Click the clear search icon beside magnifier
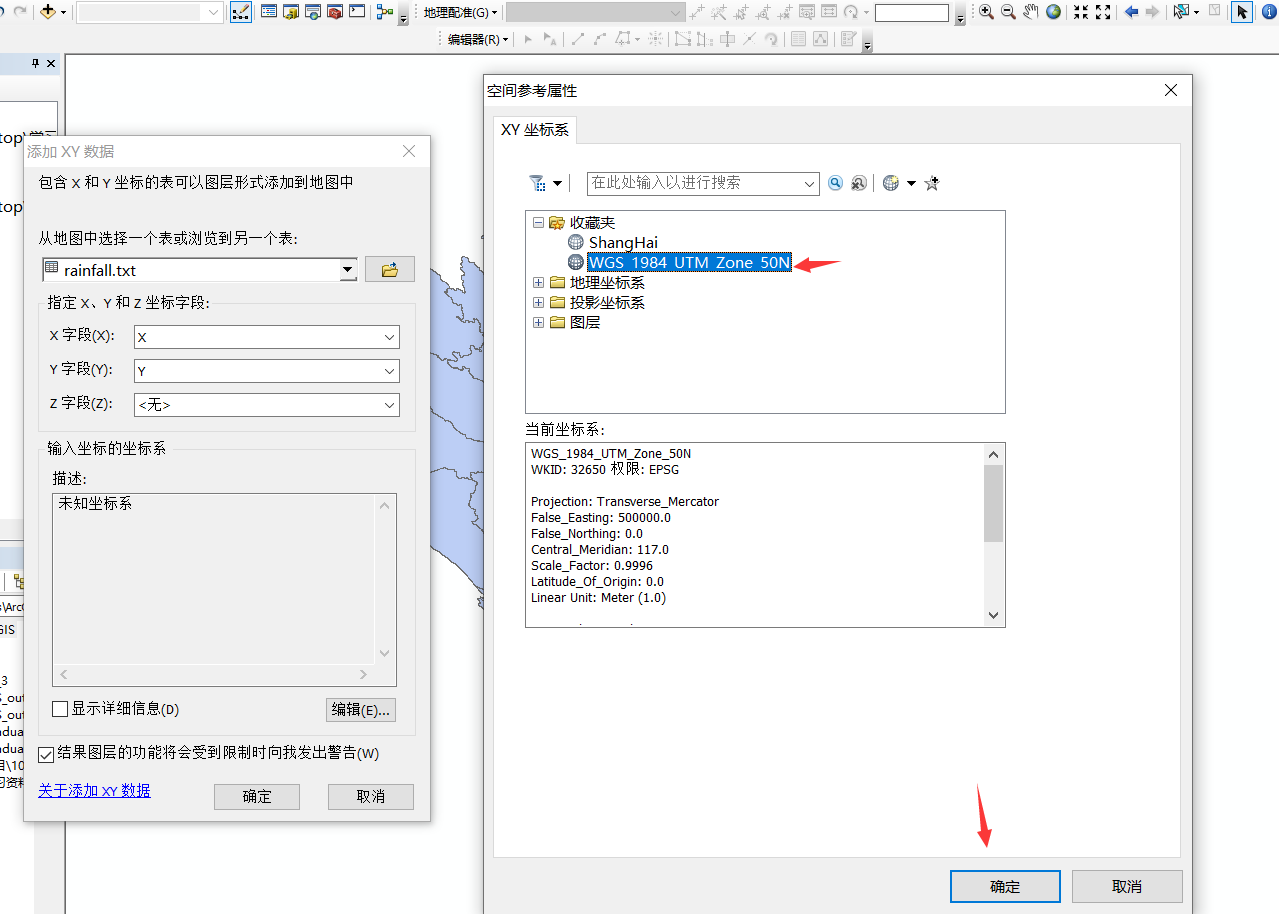This screenshot has height=914, width=1279. (x=858, y=183)
